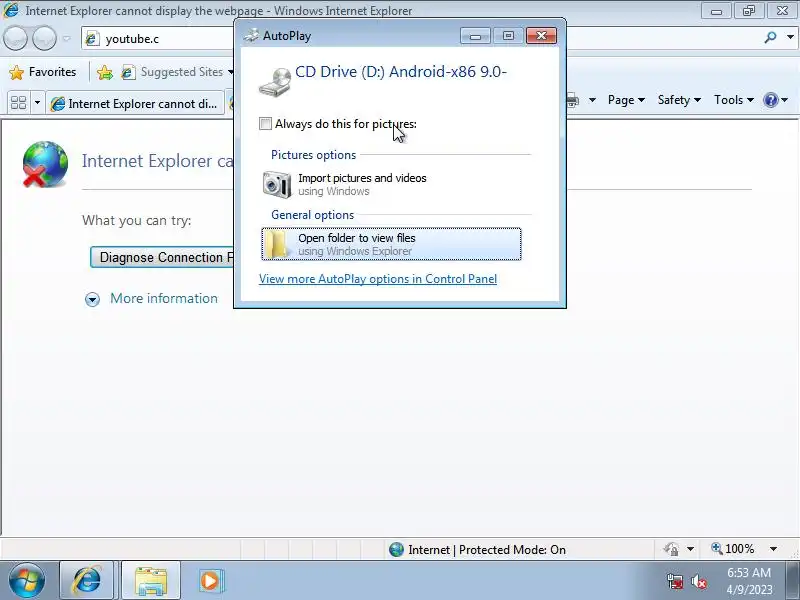Minimize the AutoPlay dialog
This screenshot has width=800, height=600.
click(475, 35)
